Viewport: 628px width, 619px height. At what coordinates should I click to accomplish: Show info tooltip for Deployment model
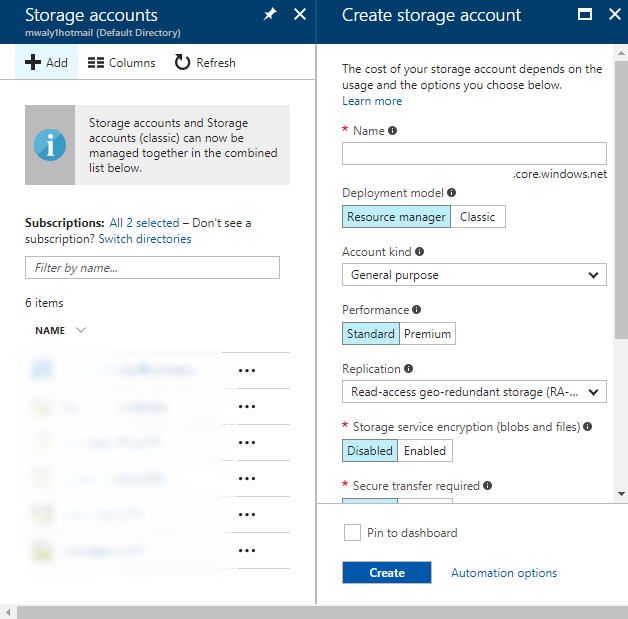[451, 193]
